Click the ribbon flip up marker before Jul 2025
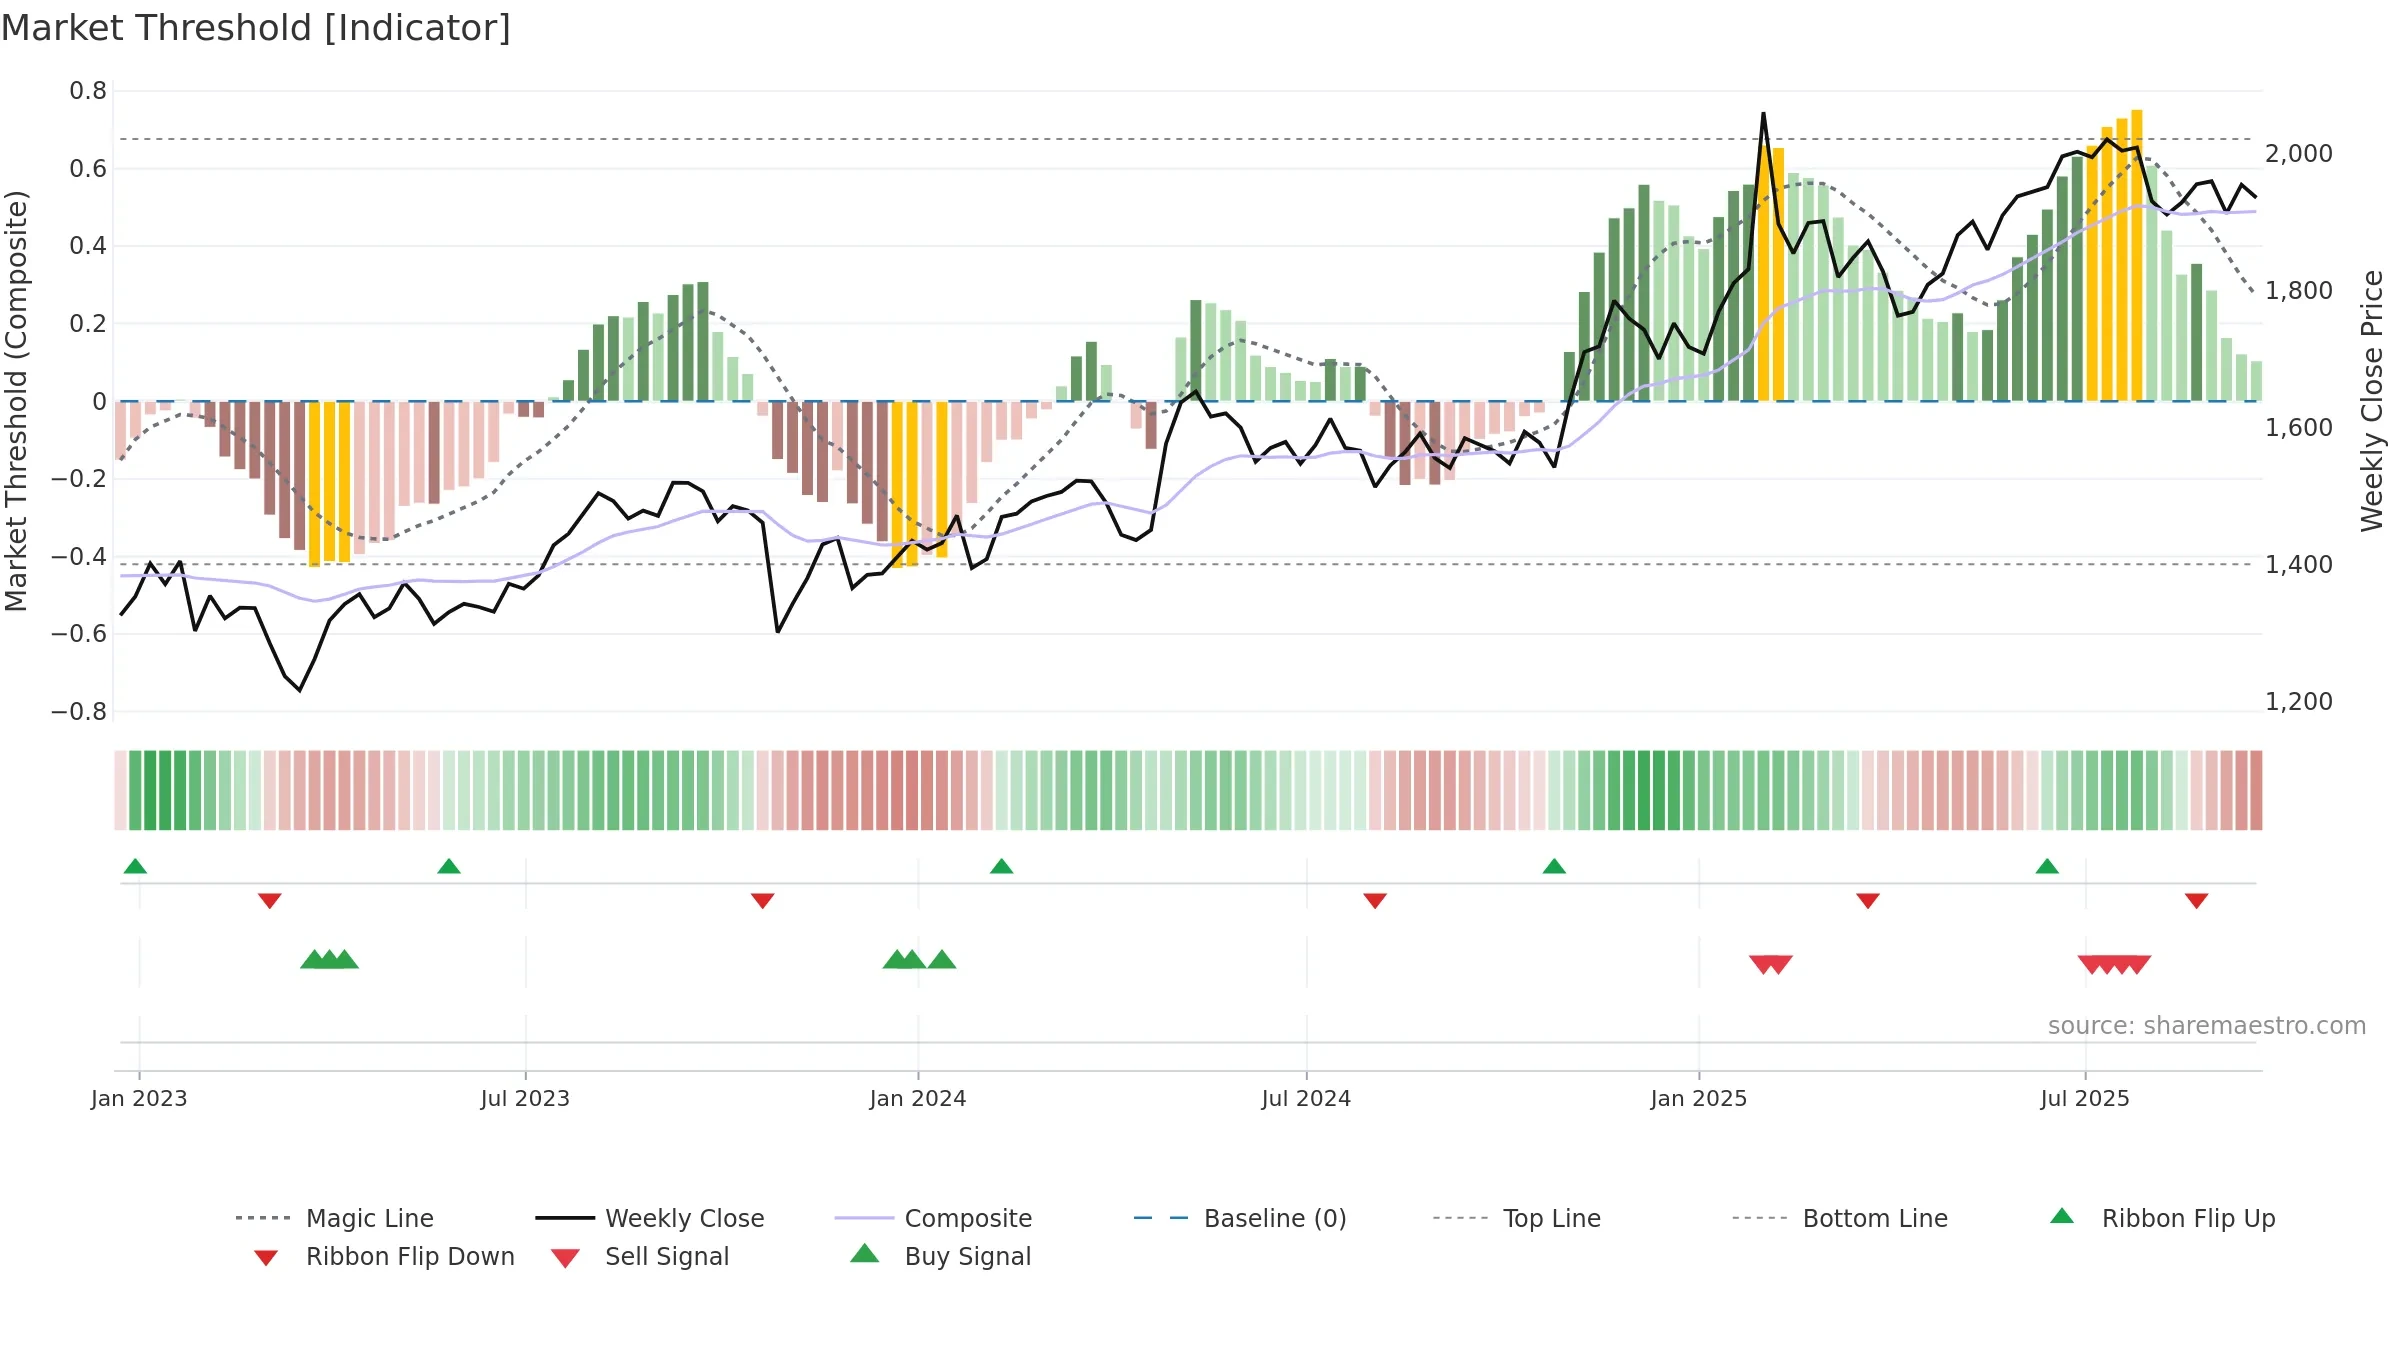2400x1350 pixels. click(x=2047, y=866)
